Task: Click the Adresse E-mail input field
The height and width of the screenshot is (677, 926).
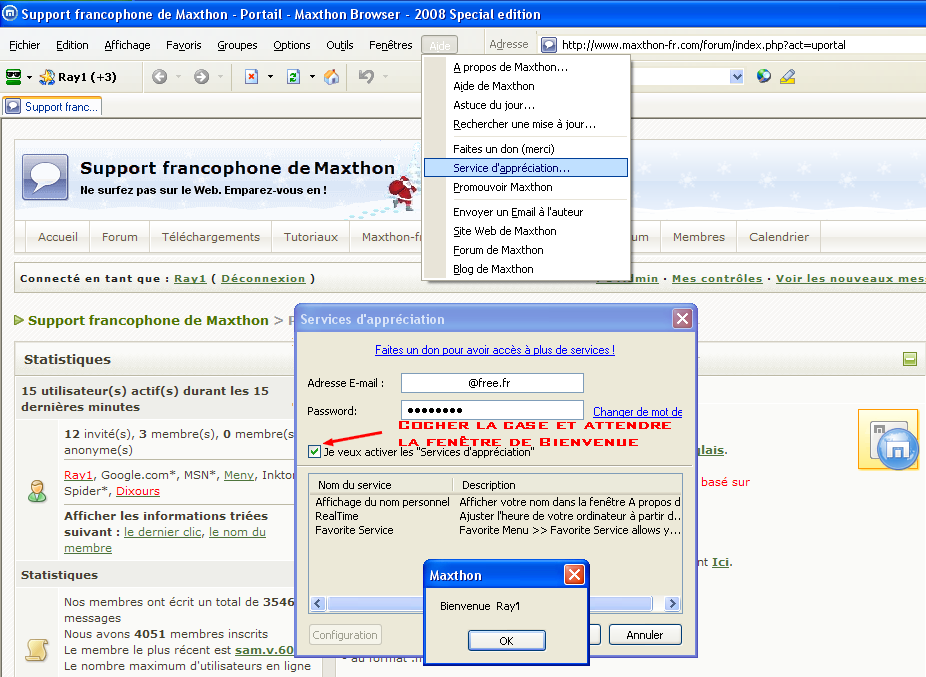Action: 492,383
